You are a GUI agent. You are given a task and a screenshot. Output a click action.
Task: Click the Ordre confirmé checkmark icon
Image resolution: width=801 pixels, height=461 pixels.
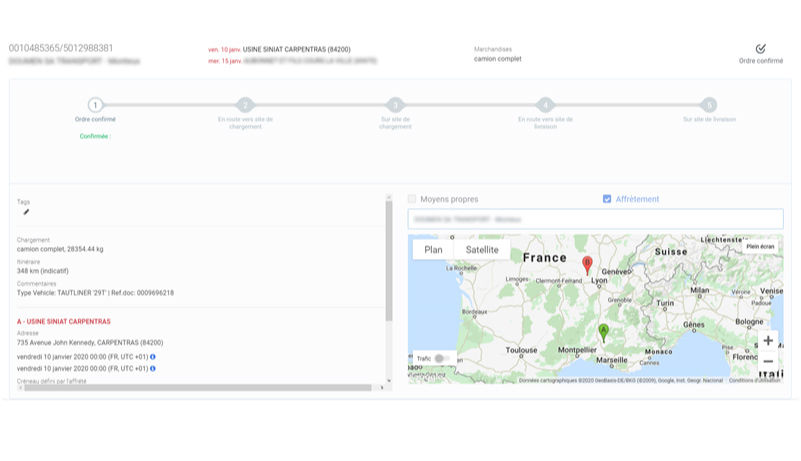[x=760, y=48]
